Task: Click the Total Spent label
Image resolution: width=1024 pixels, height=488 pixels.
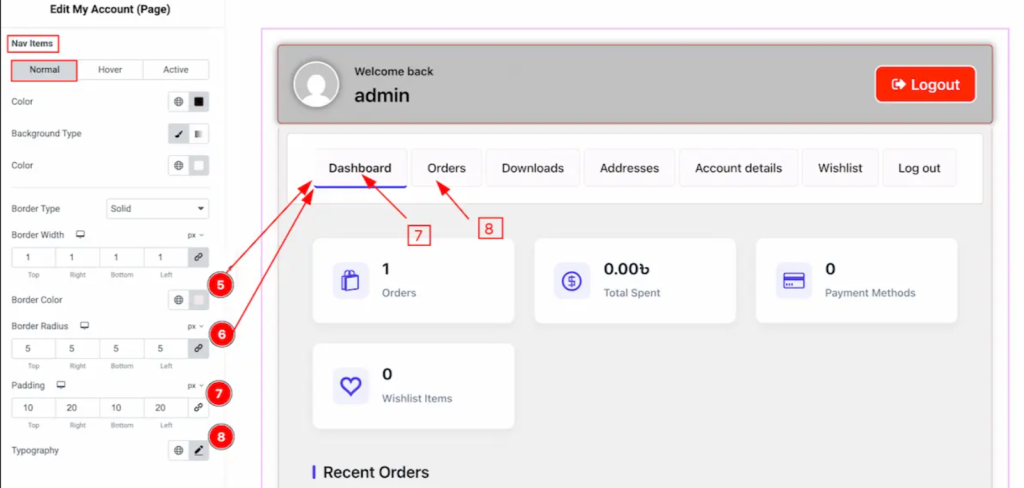Action: pos(632,293)
